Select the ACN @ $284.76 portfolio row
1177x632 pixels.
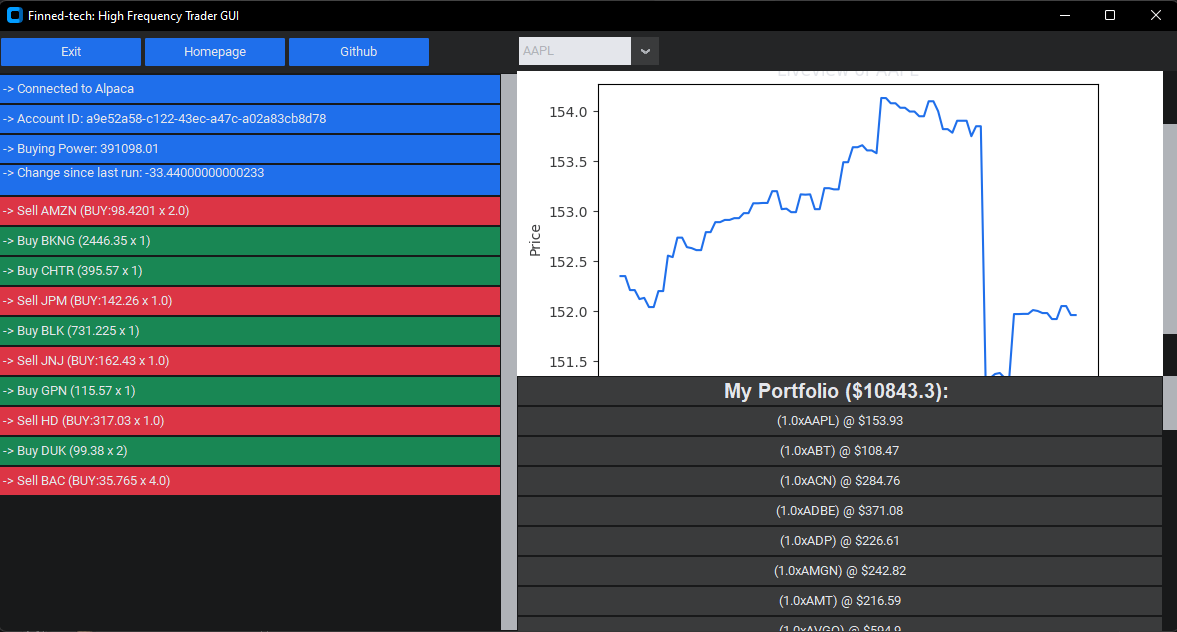pos(839,481)
